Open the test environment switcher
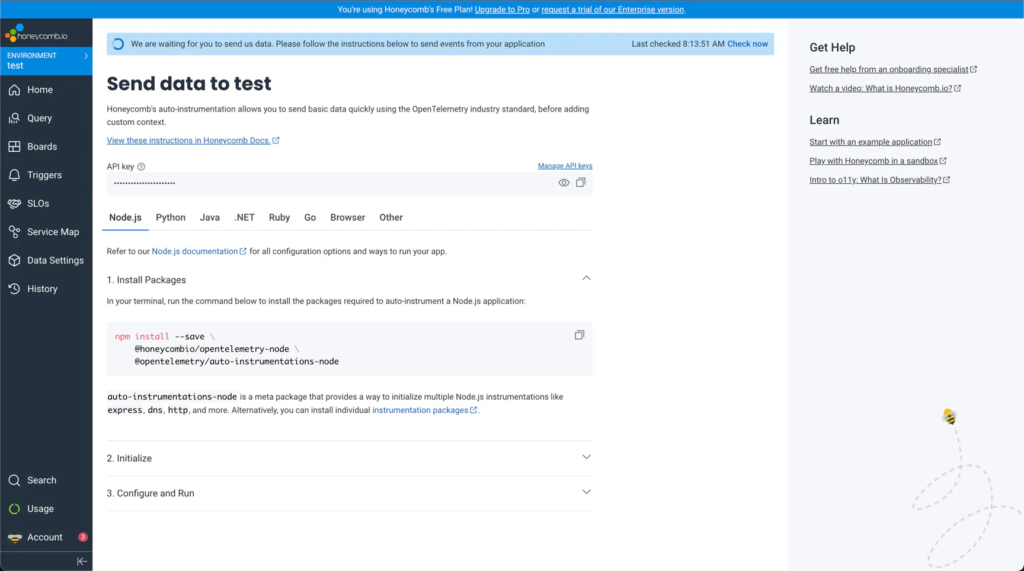Screen dimensions: 1024x571 46,60
